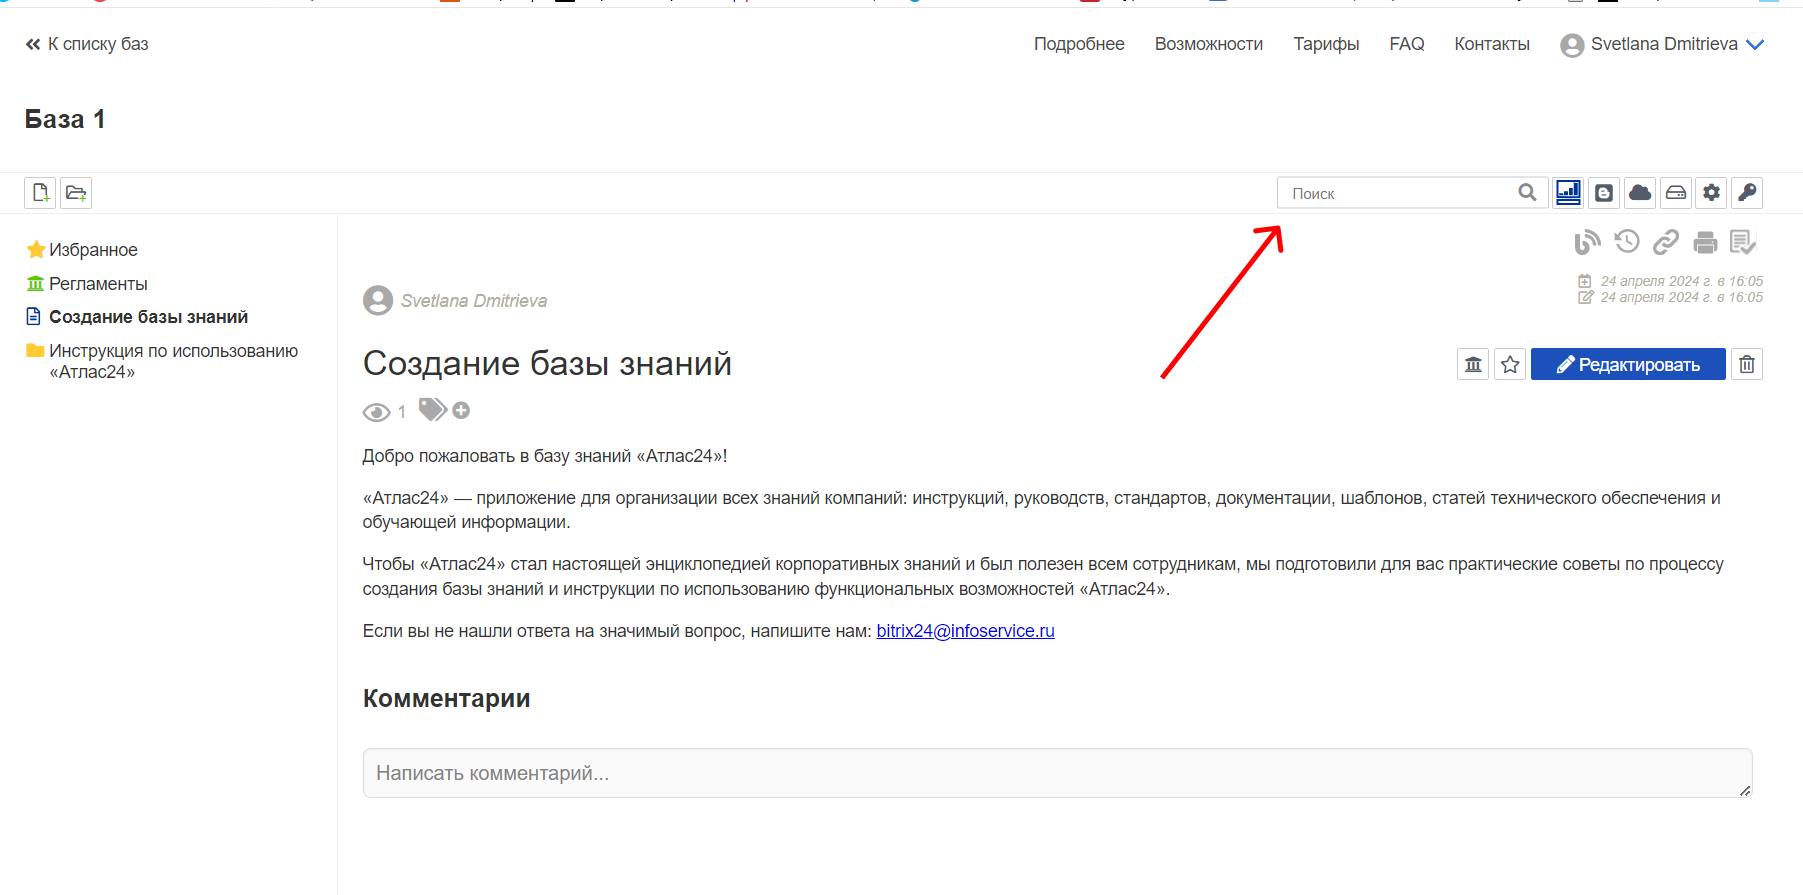Image resolution: width=1803 pixels, height=895 pixels.
Task: Open the article version history icon
Action: point(1627,241)
